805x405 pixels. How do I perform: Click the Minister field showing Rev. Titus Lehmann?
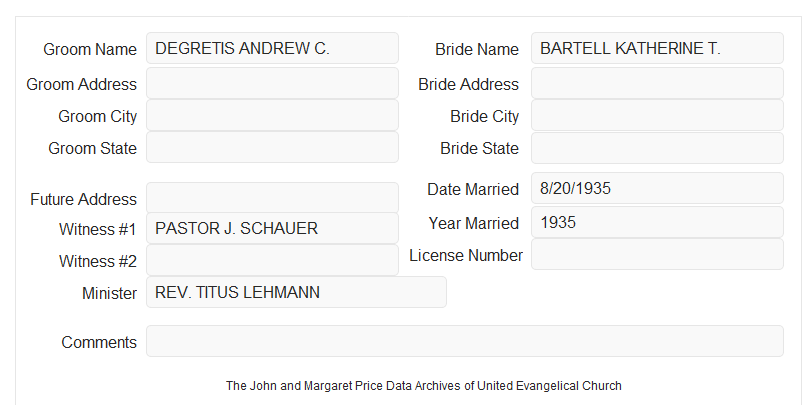coord(296,292)
